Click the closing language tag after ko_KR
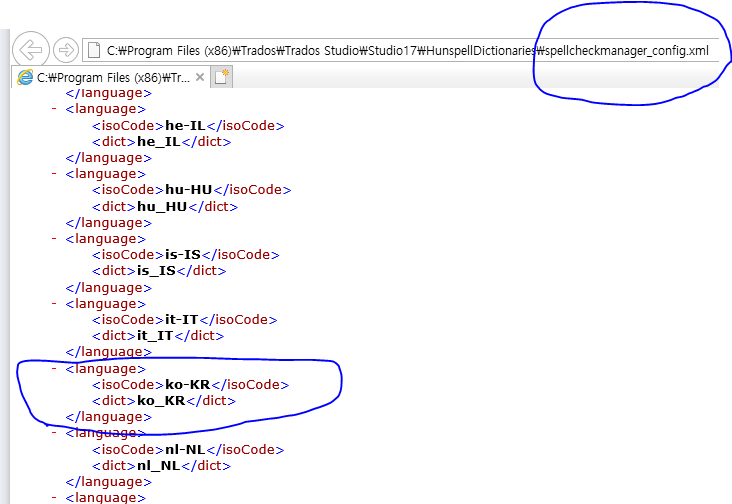Screen dimensions: 732x504 108,417
